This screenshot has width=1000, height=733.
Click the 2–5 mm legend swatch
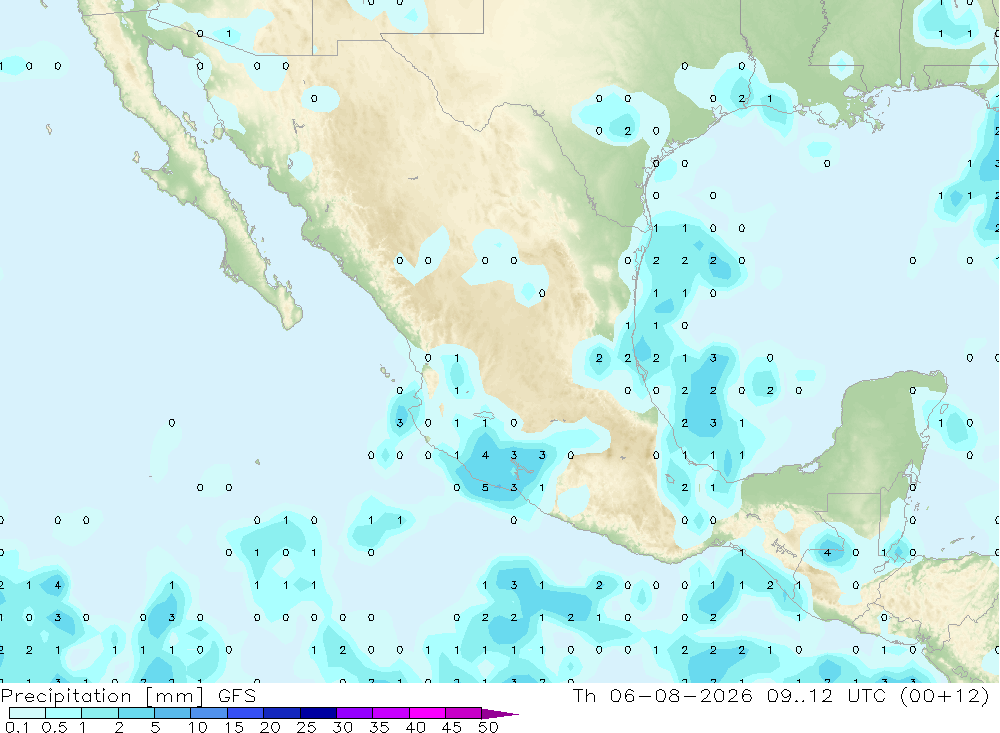[x=136, y=713]
